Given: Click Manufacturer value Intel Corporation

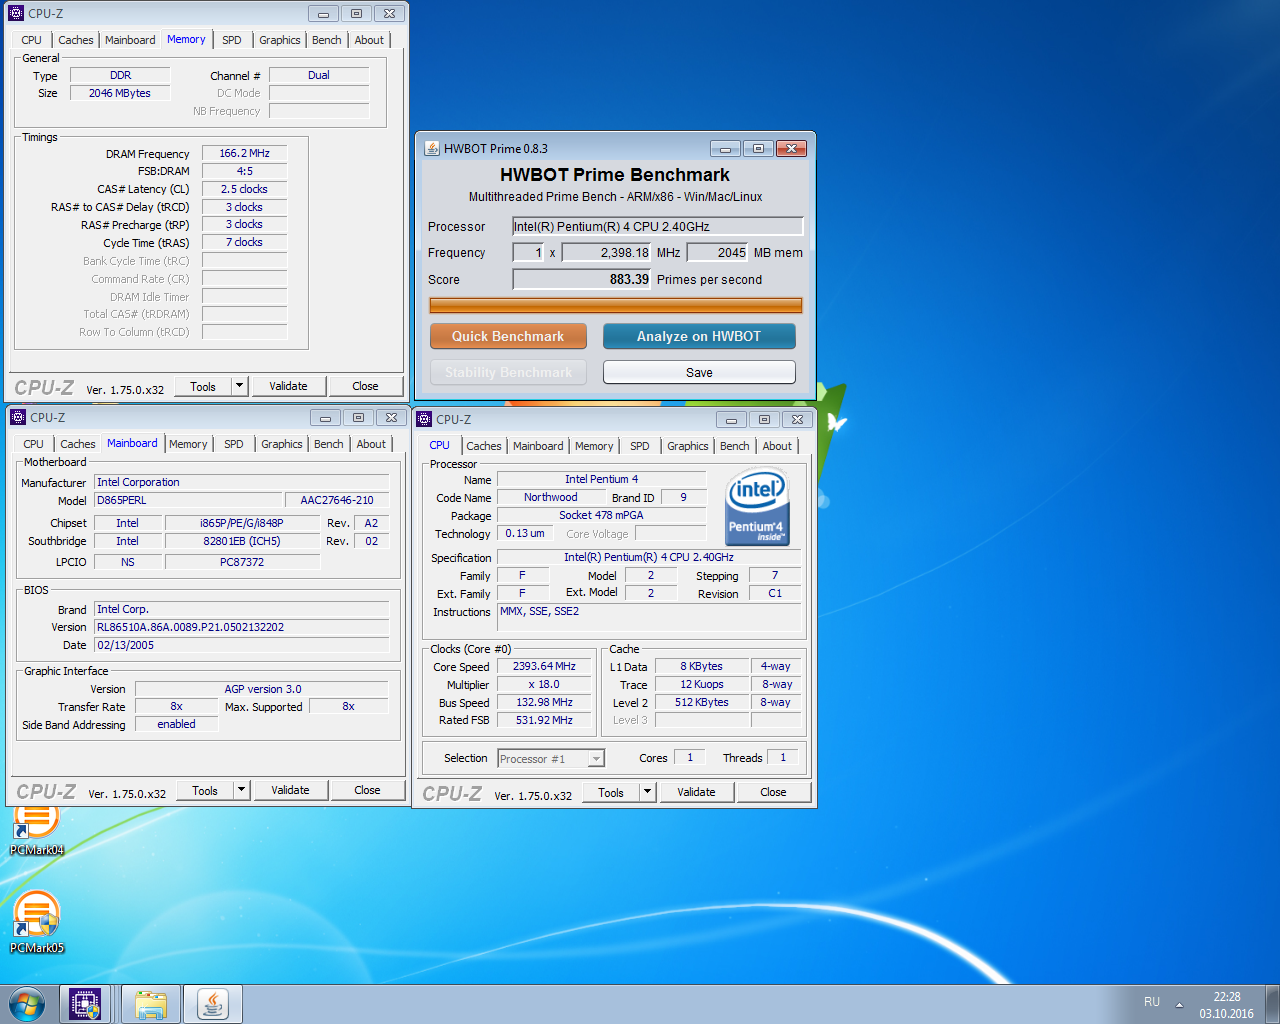Looking at the screenshot, I should [x=242, y=482].
